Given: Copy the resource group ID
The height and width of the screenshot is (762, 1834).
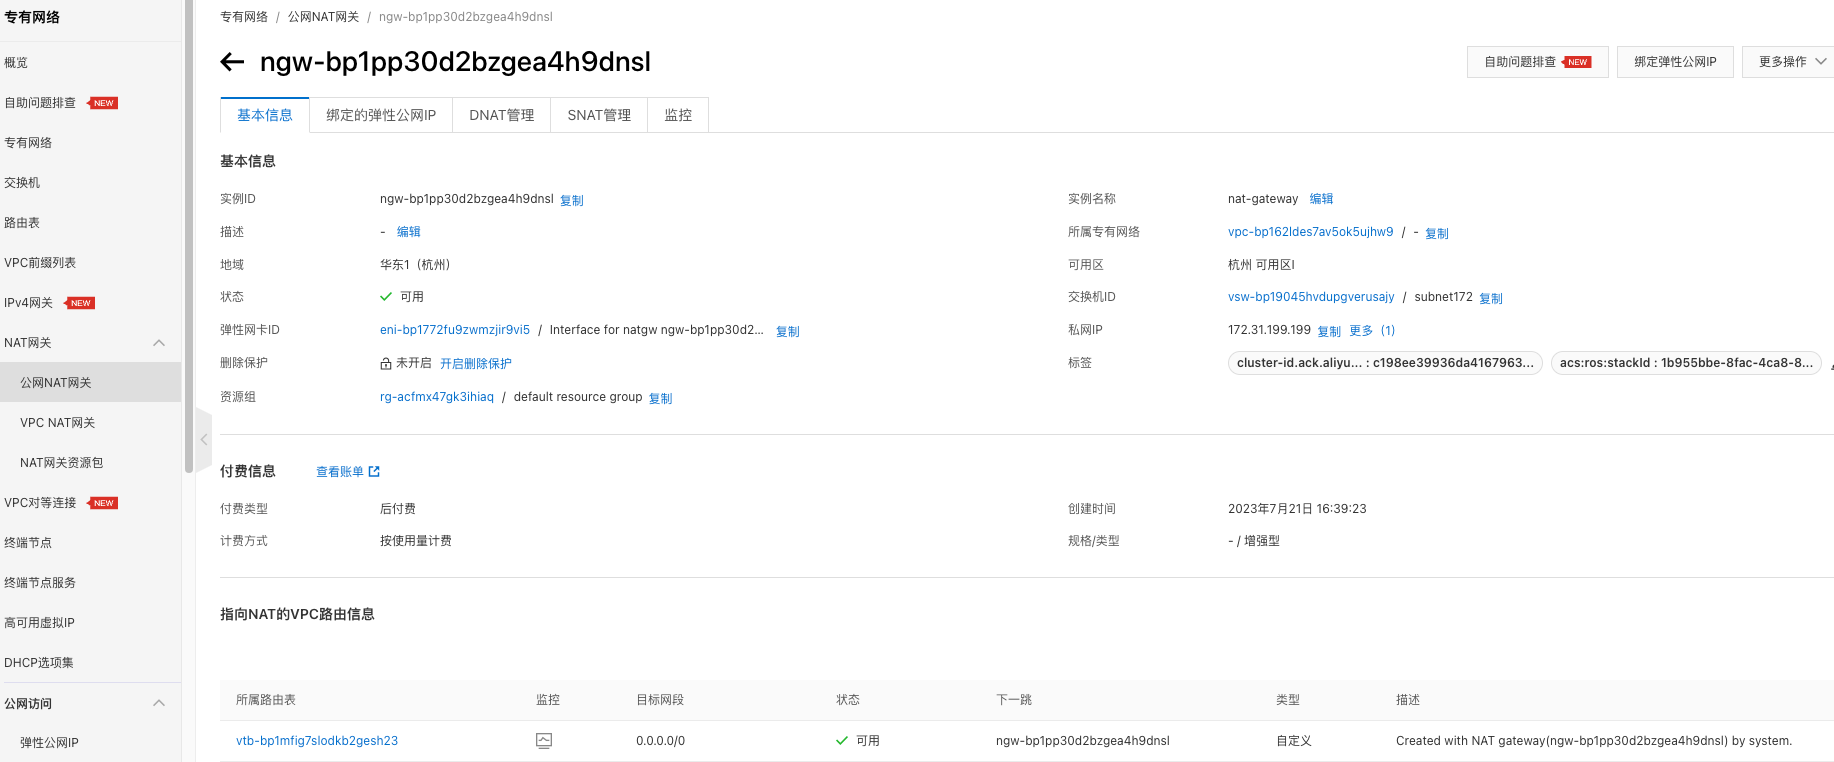Looking at the screenshot, I should tap(660, 398).
